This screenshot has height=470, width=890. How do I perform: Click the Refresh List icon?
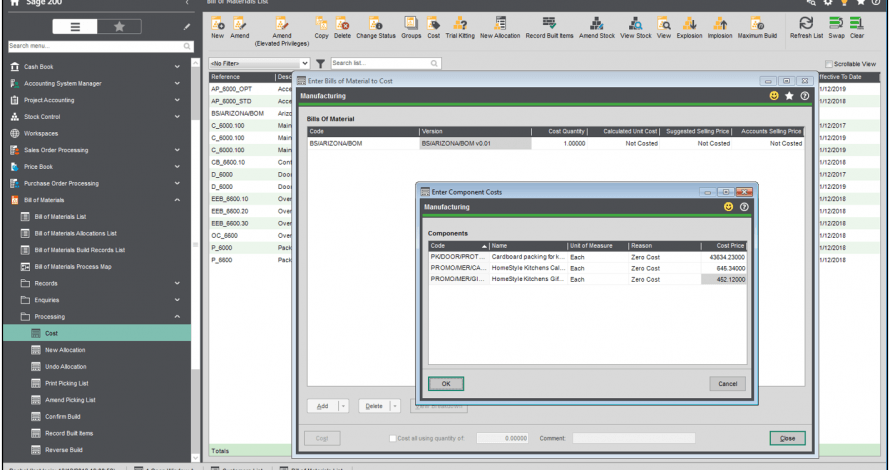[x=806, y=28]
